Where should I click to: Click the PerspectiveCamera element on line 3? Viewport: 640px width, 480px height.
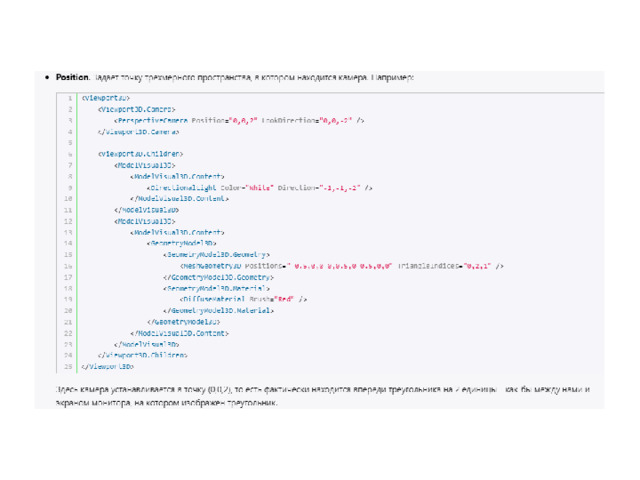coord(151,120)
